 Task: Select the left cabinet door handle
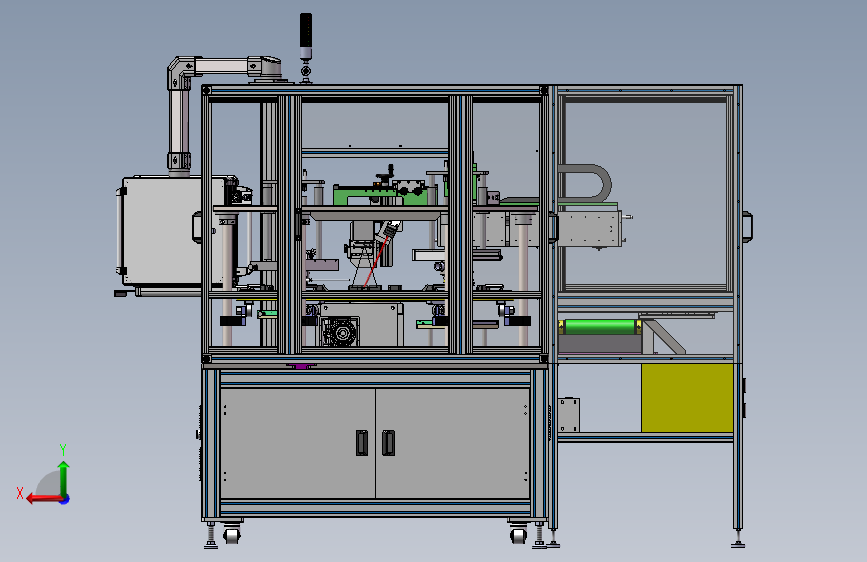pos(362,443)
